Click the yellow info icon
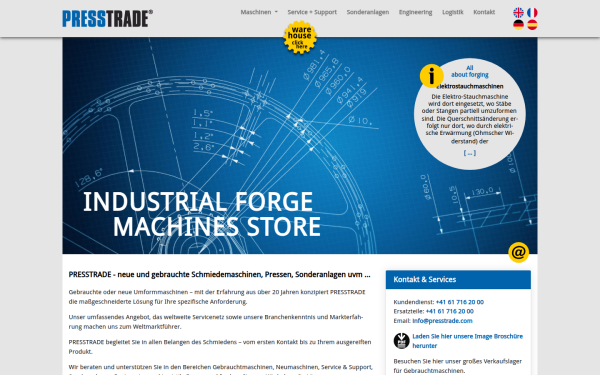 [431, 75]
